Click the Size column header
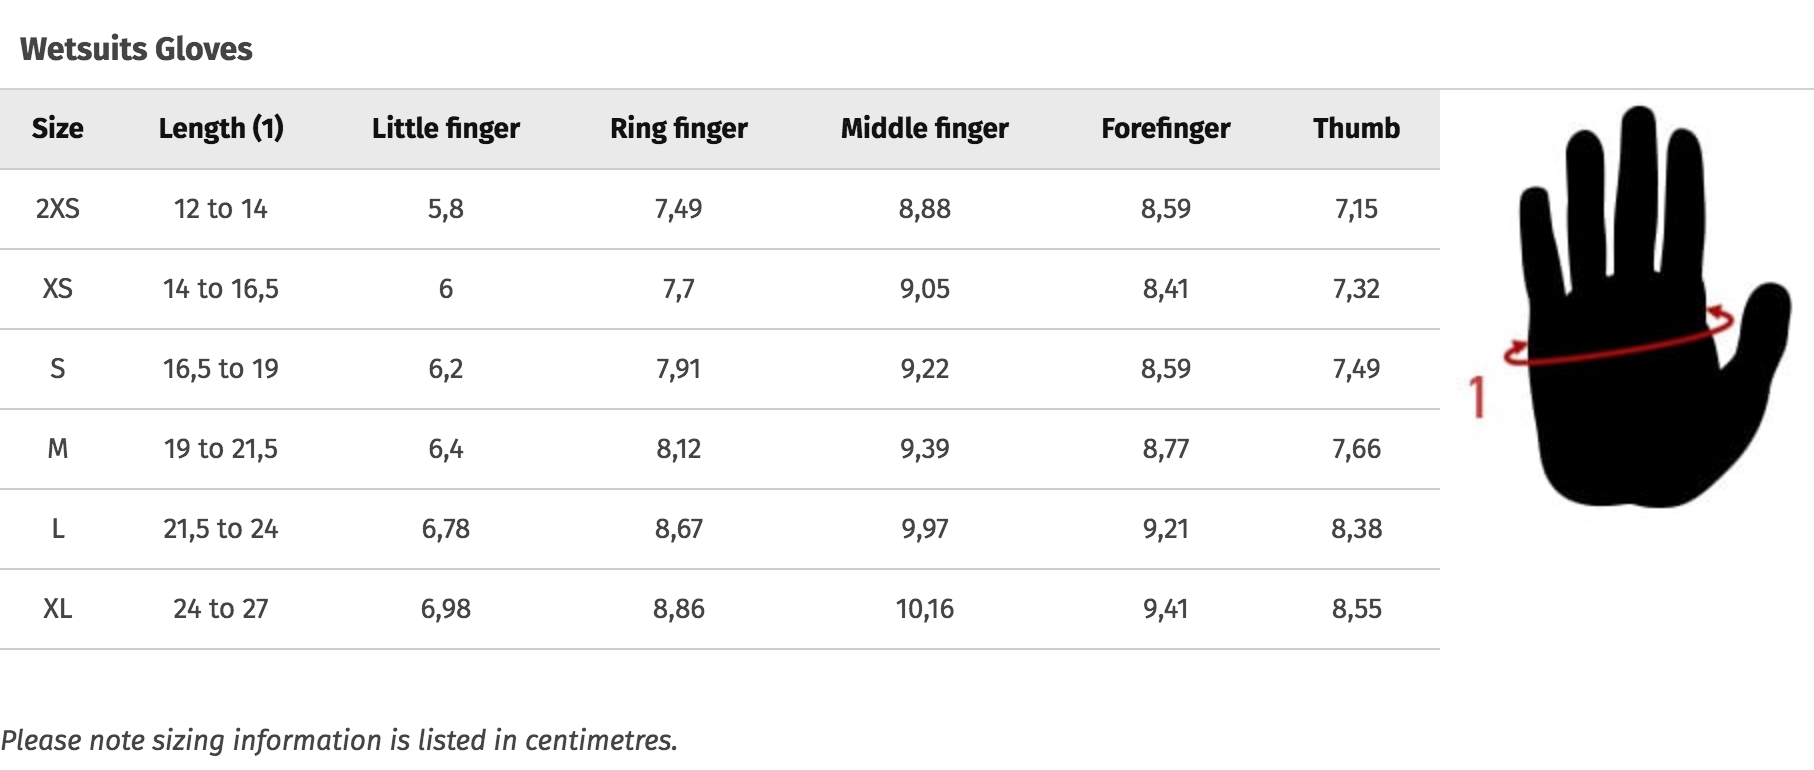 (57, 129)
